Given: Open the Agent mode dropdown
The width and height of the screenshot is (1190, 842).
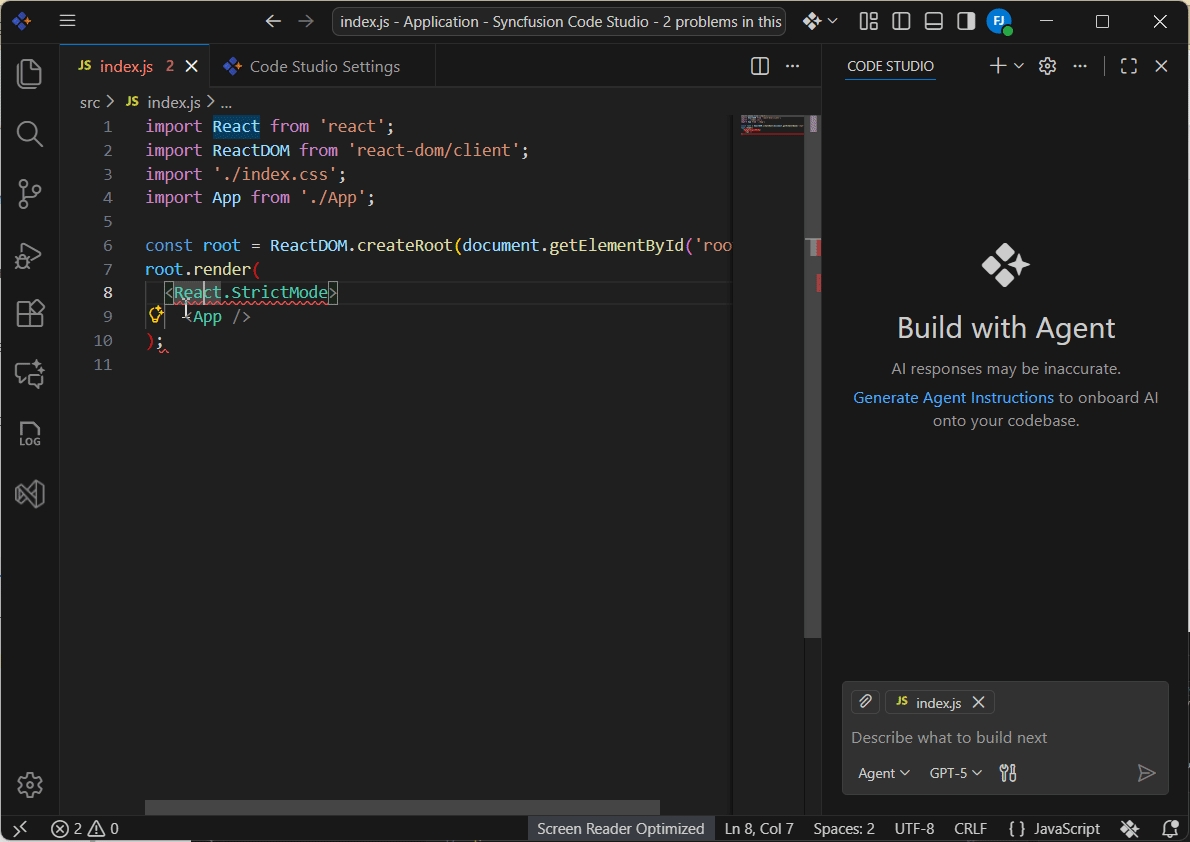Looking at the screenshot, I should (x=884, y=773).
